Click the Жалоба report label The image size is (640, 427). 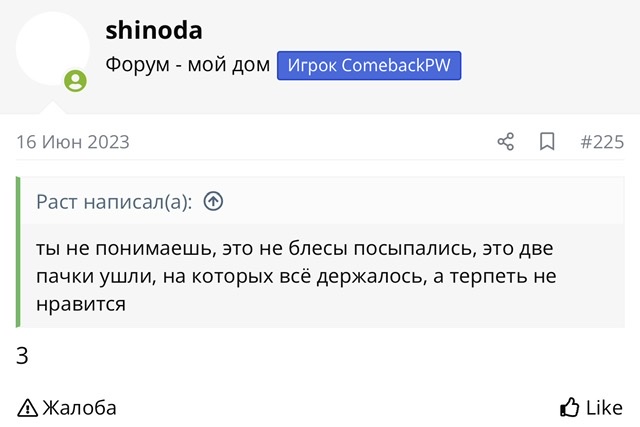pyautogui.click(x=79, y=408)
